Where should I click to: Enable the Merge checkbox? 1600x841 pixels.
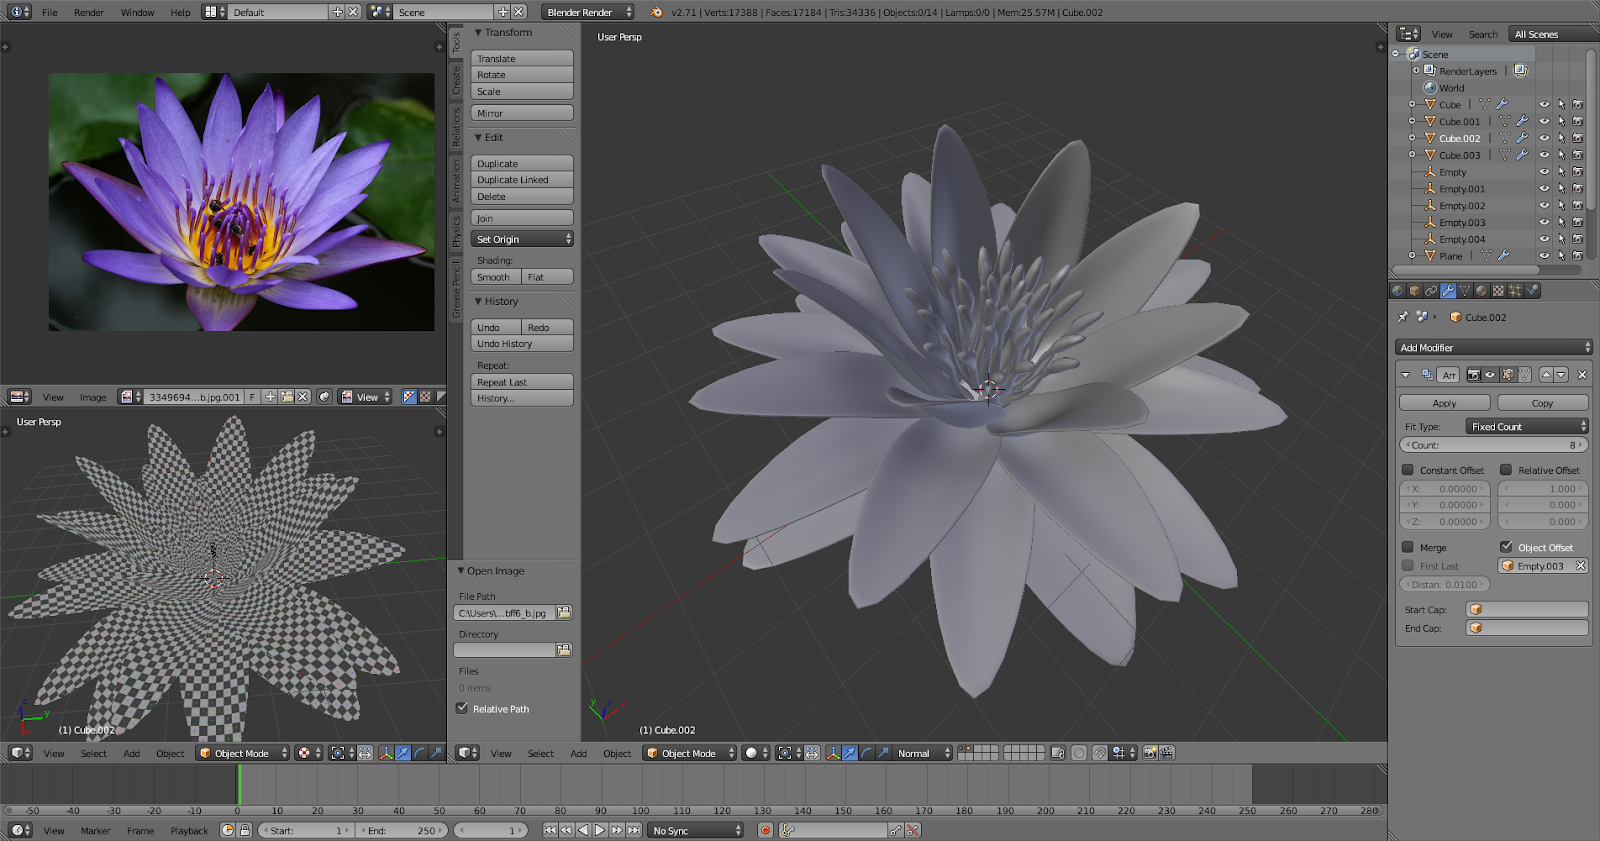point(1408,547)
